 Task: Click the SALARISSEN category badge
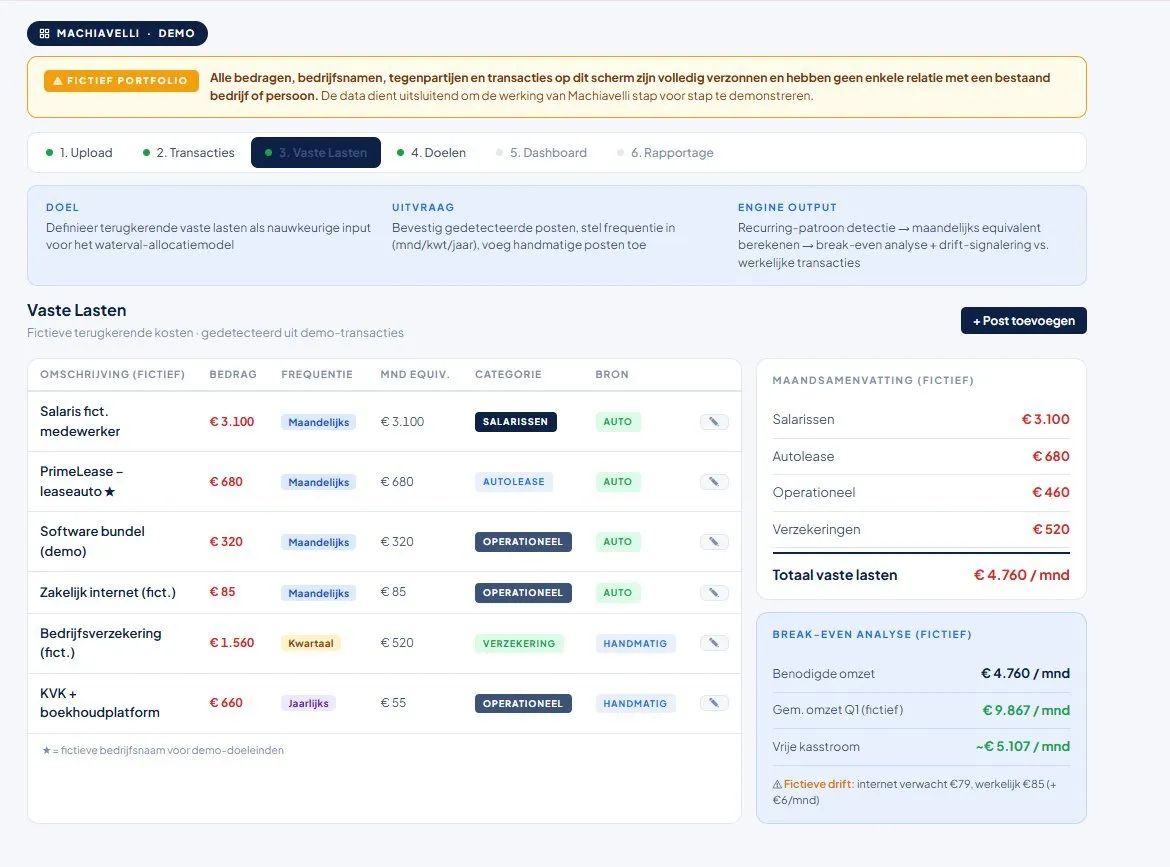click(516, 422)
